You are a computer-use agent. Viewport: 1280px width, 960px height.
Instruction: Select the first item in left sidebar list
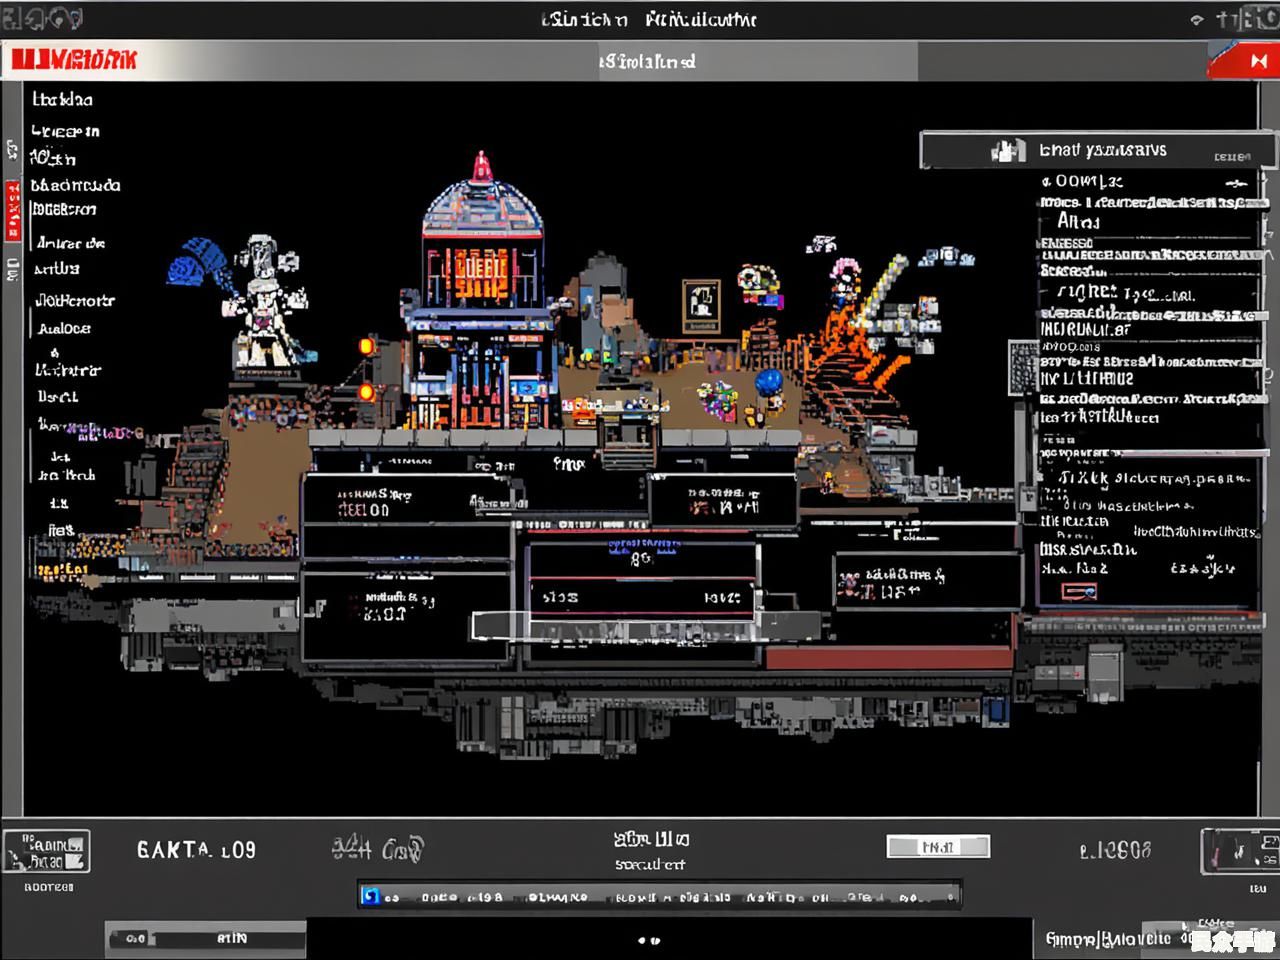tap(62, 99)
